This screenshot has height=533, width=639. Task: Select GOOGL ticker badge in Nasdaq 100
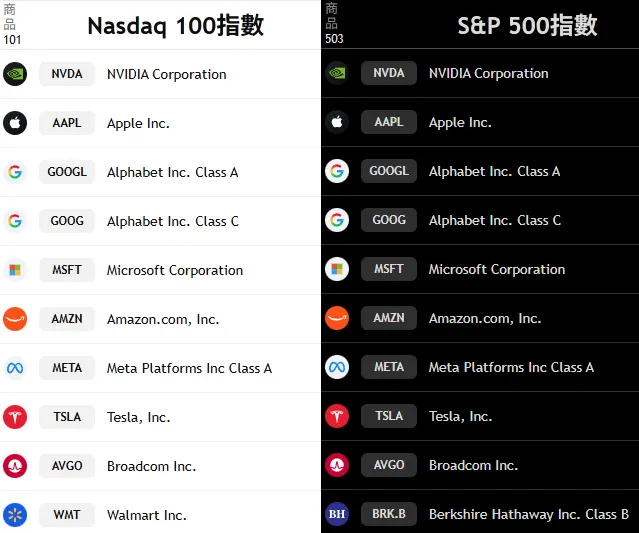pos(67,172)
